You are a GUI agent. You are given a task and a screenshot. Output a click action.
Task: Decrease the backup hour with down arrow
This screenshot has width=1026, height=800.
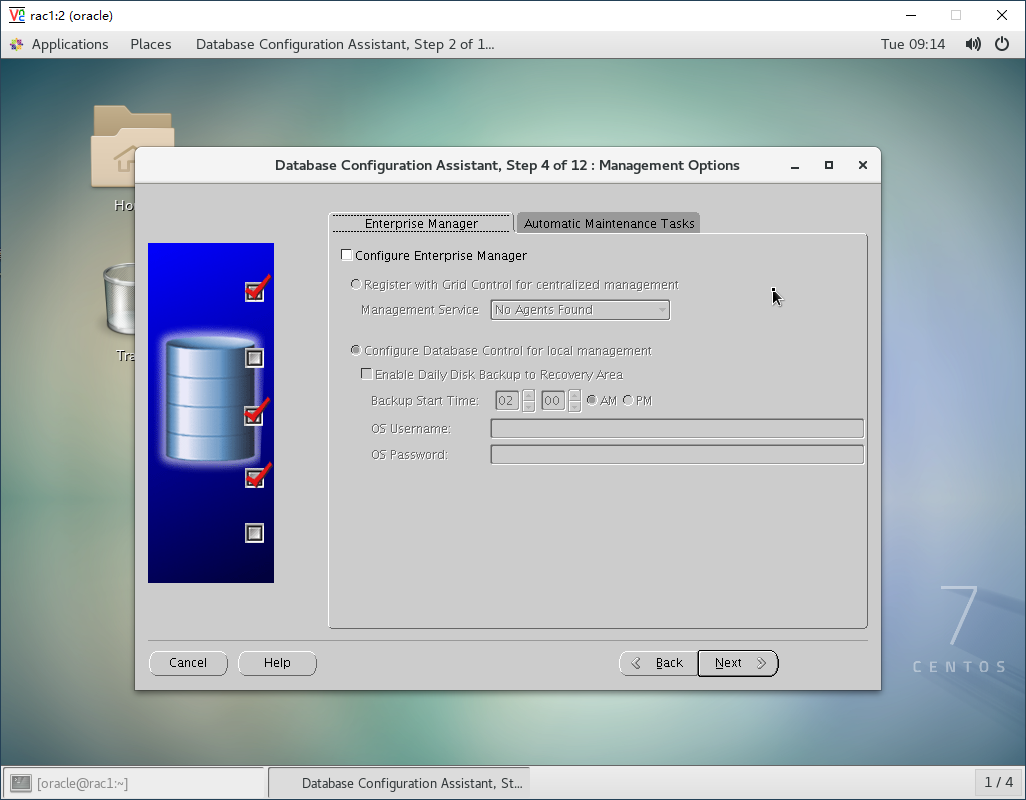529,406
